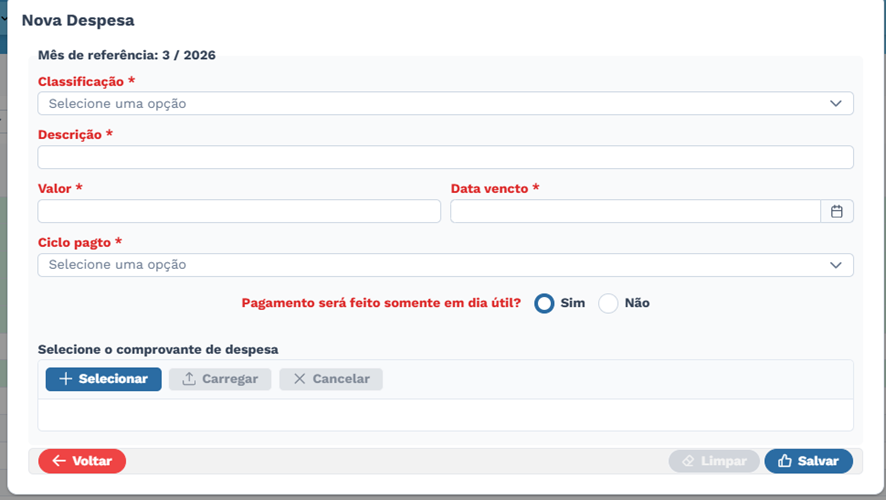The width and height of the screenshot is (886, 500).
Task: Click the plus icon on the Selecionar button
Action: pos(66,379)
